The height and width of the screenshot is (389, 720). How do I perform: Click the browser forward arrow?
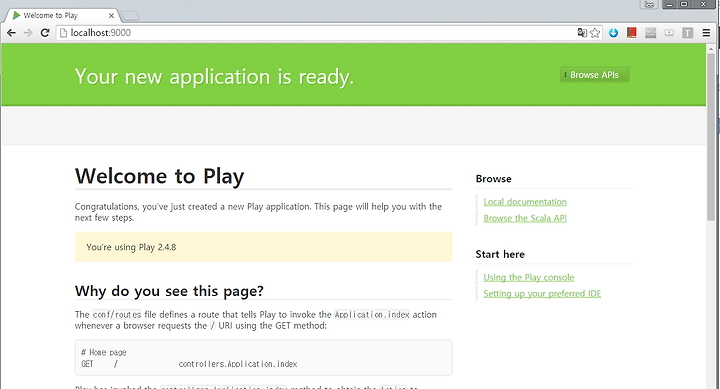pyautogui.click(x=28, y=33)
